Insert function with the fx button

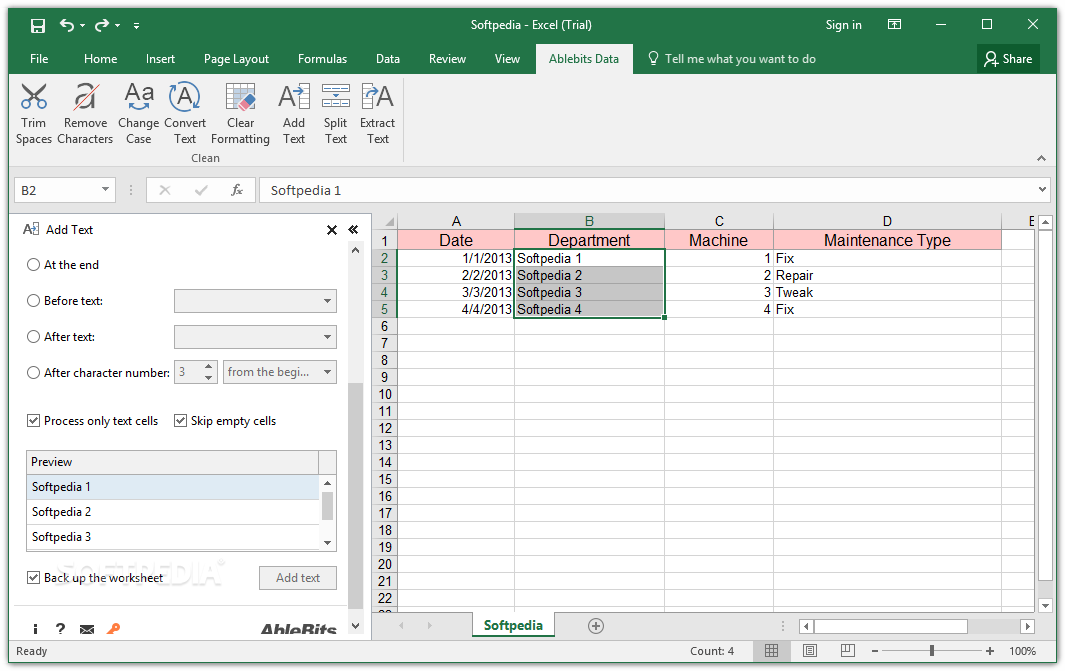click(x=236, y=190)
